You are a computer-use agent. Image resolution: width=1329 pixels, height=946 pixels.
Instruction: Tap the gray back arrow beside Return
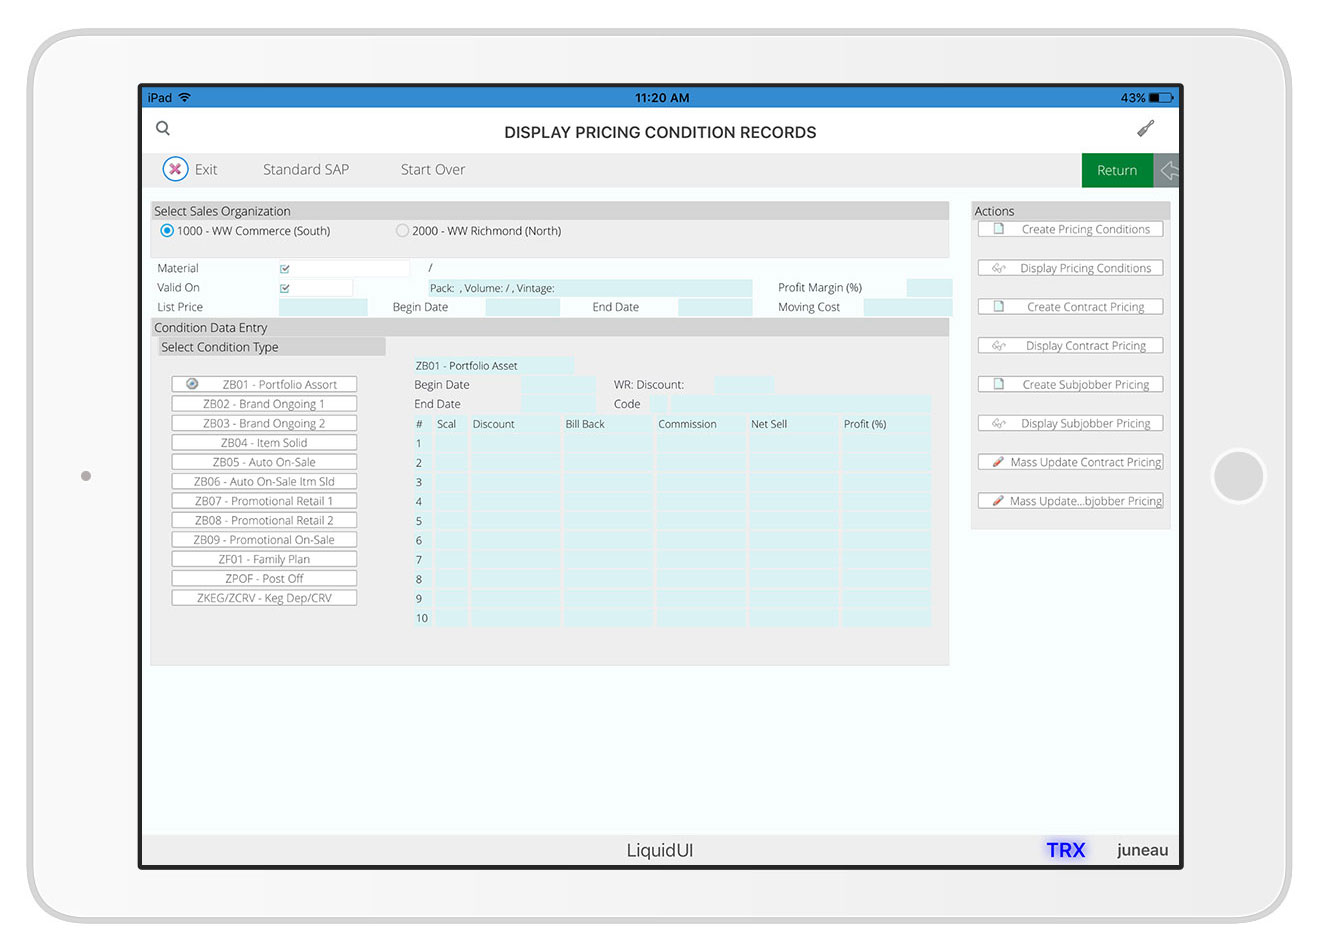[x=1168, y=171]
